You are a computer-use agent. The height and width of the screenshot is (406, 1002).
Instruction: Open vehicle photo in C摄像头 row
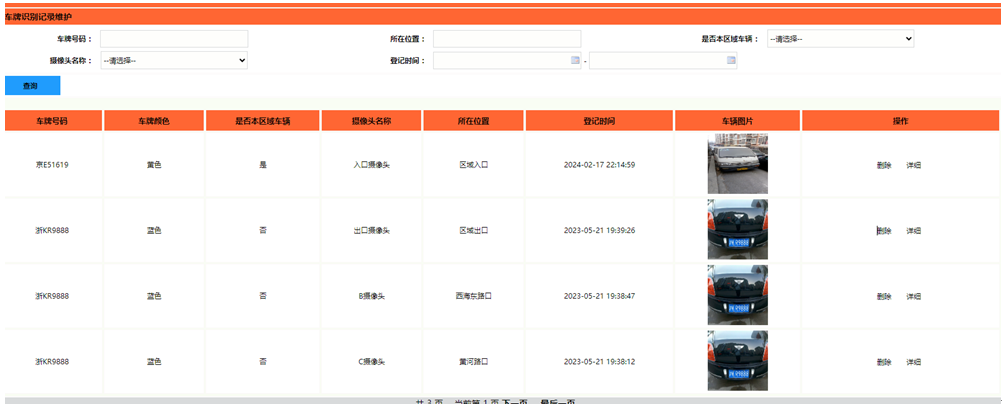click(x=737, y=361)
